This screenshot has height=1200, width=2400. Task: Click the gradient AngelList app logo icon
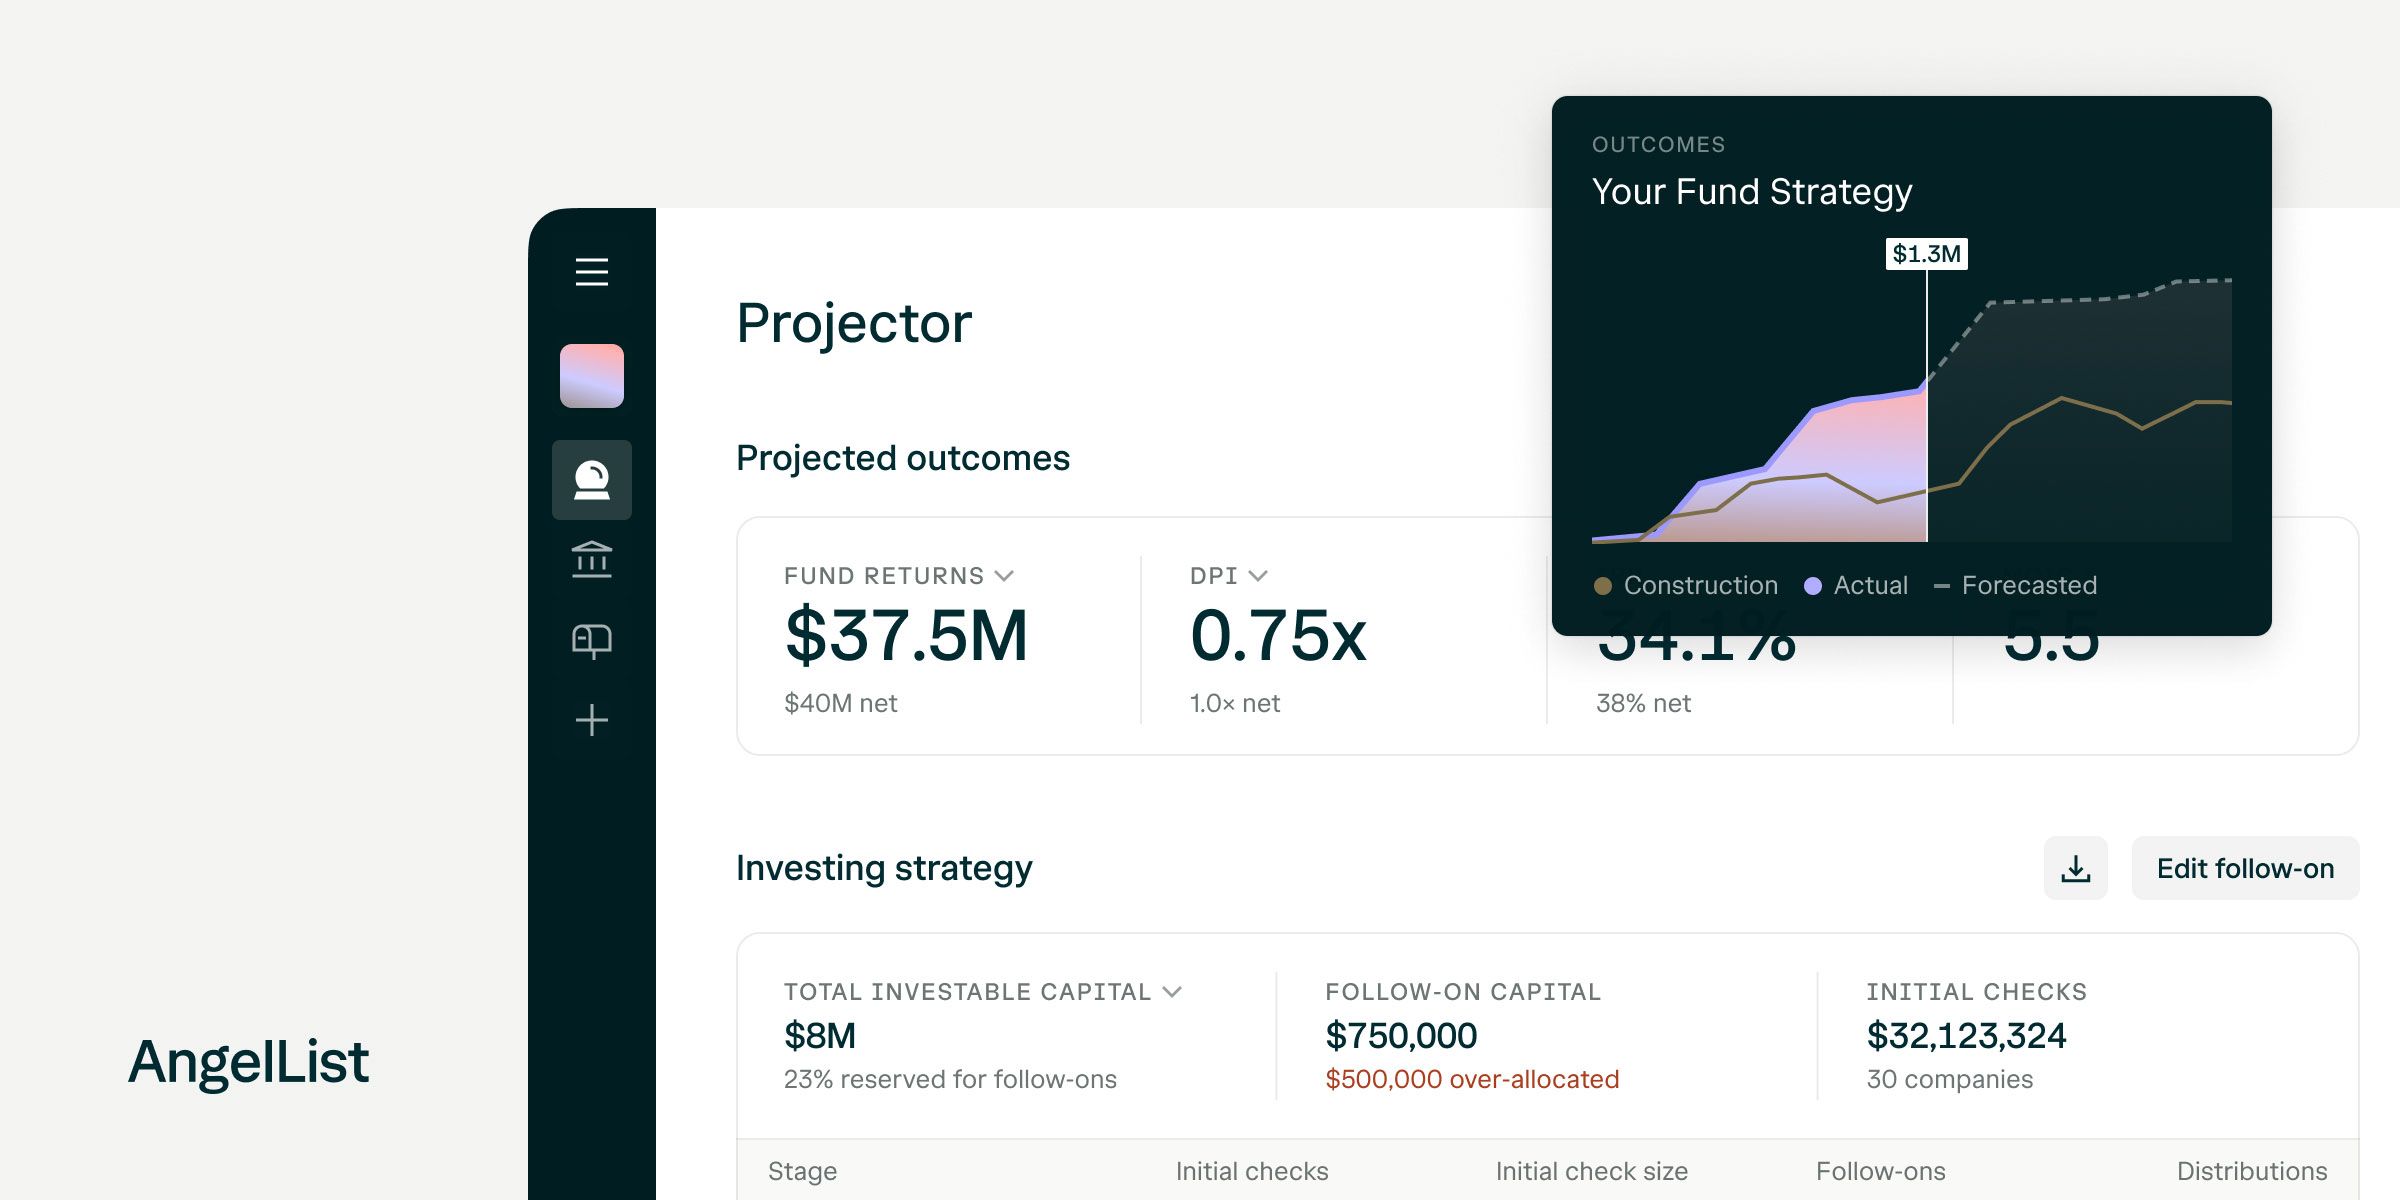point(592,375)
